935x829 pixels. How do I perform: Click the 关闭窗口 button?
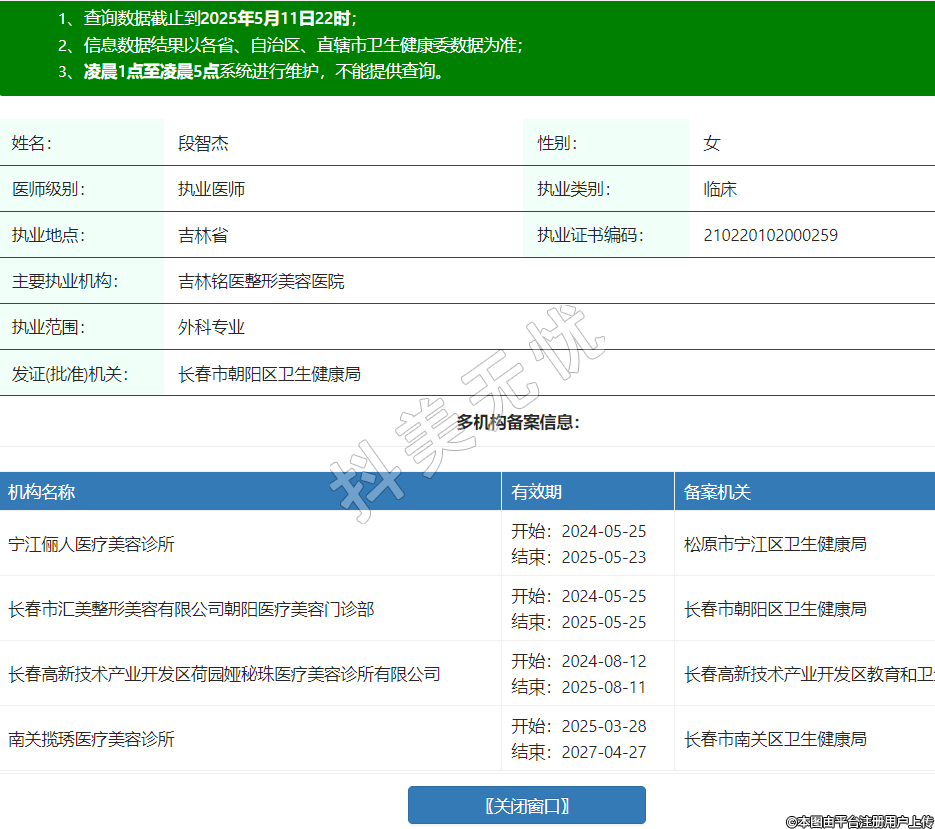526,805
